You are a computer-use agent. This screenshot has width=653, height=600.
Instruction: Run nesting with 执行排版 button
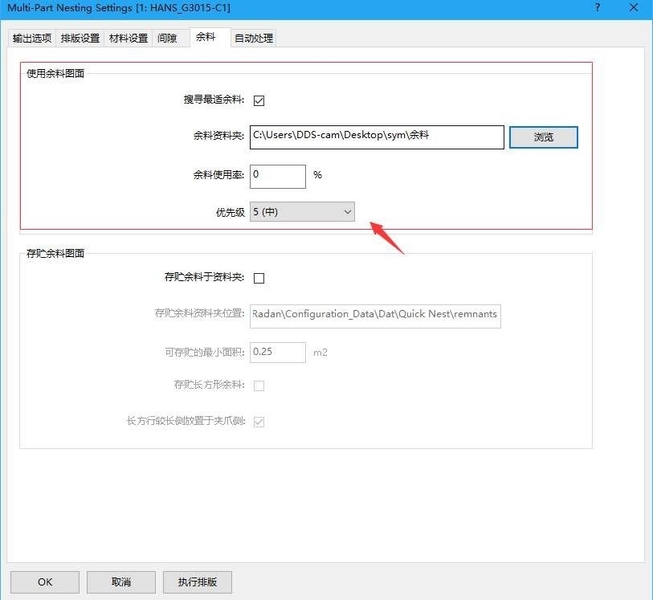(x=197, y=582)
